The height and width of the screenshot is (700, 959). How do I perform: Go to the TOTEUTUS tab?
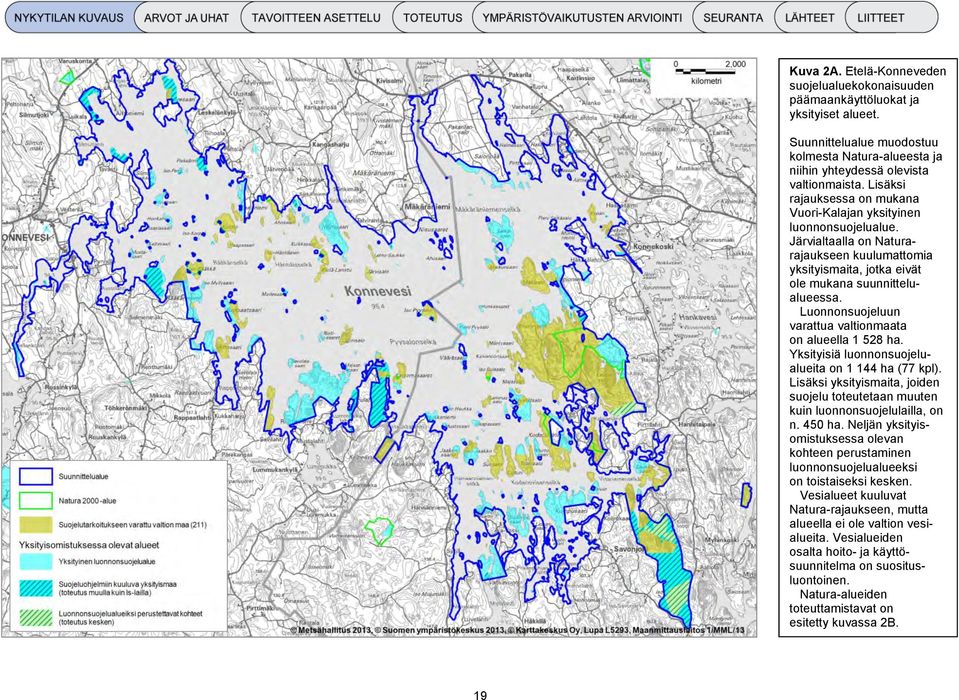(432, 18)
